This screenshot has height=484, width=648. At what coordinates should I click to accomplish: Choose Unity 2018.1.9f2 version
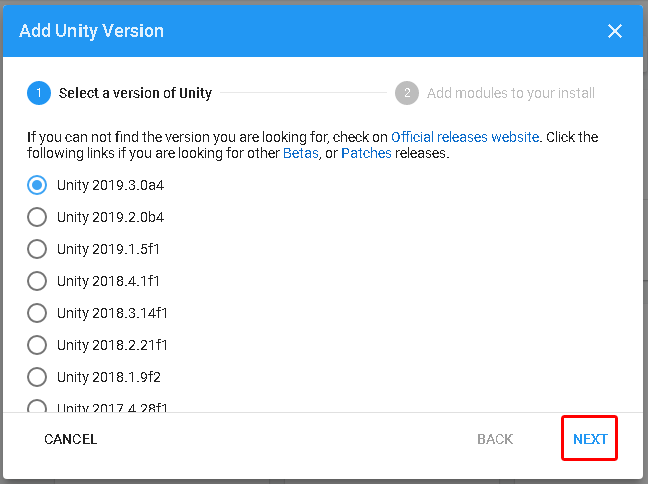[x=37, y=377]
